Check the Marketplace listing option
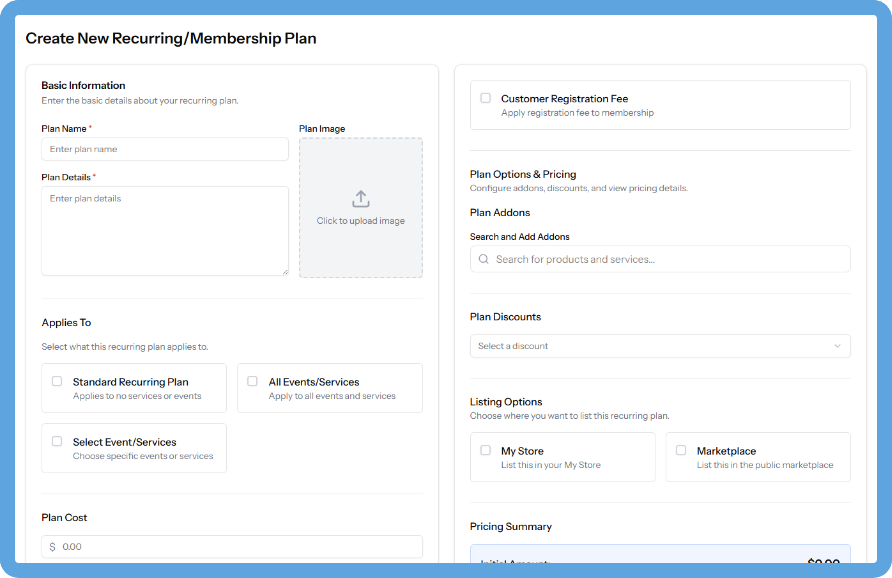This screenshot has width=892, height=578. point(681,450)
